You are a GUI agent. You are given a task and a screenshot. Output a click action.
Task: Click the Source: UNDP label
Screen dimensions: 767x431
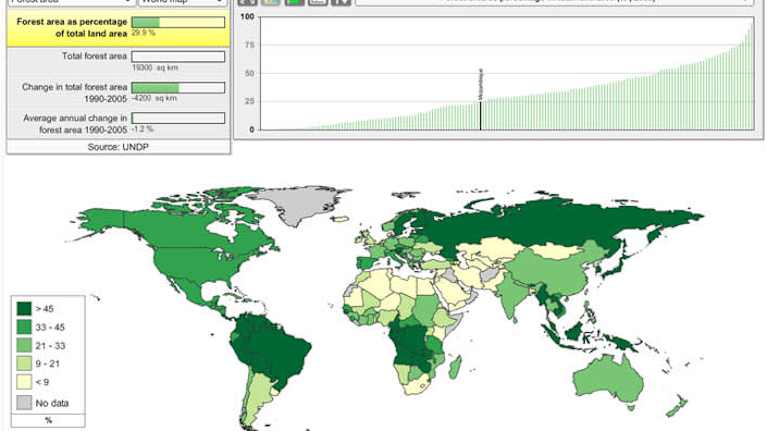(119, 147)
